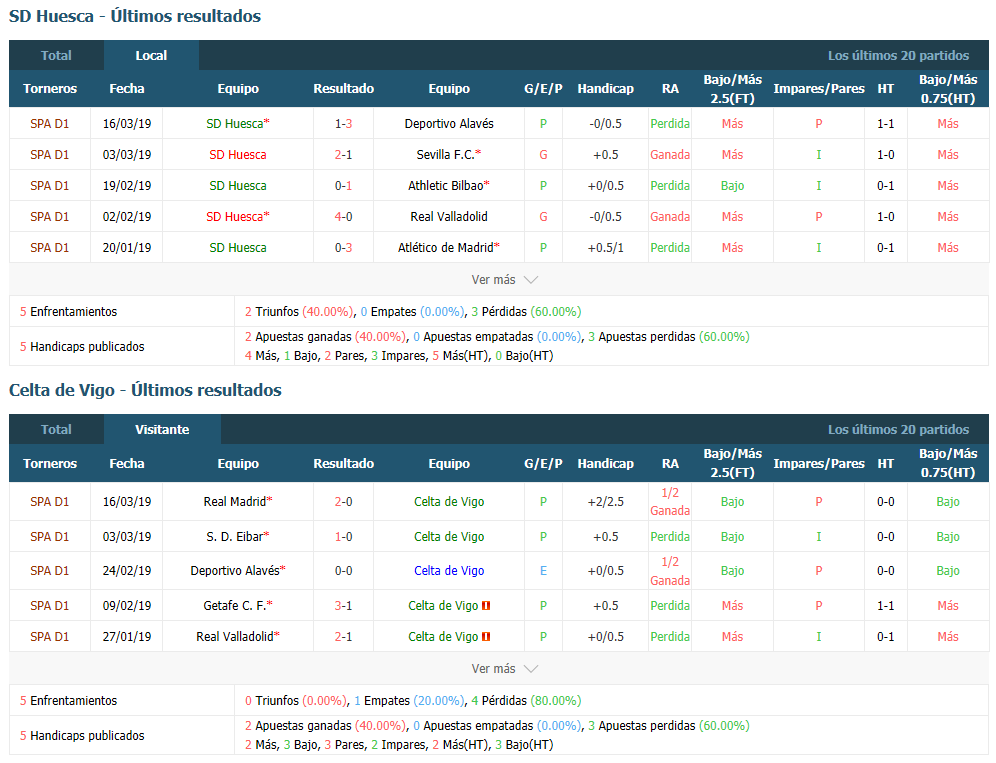The image size is (996, 763).
Task: Click Celta de Vigo in the Real Madrid row
Action: (x=449, y=501)
